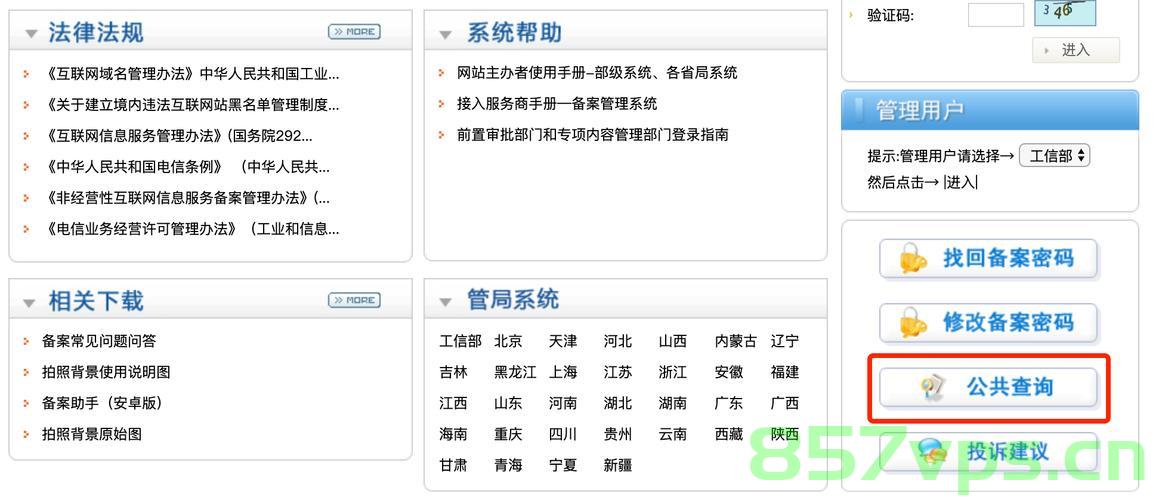The height and width of the screenshot is (500, 1162).
Task: Click the 进入 link under management user
Action: [961, 182]
